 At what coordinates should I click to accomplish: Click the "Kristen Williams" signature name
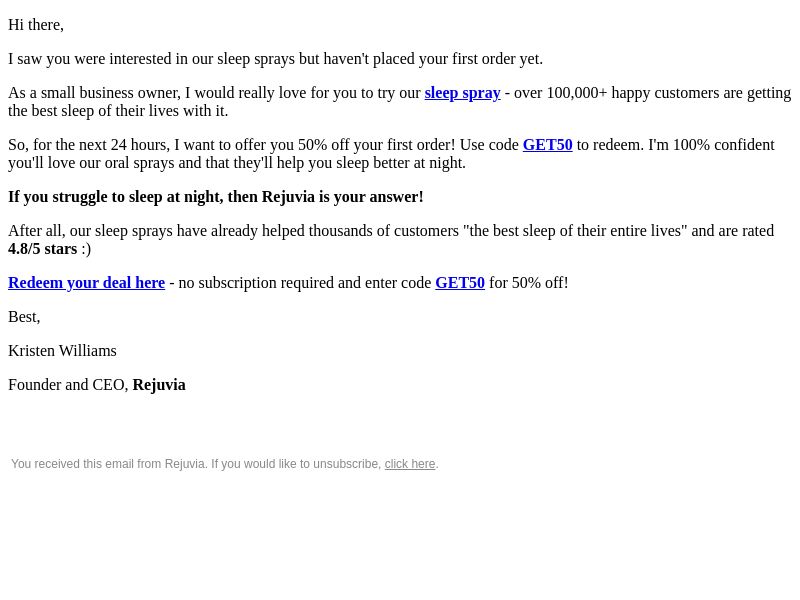pos(62,351)
